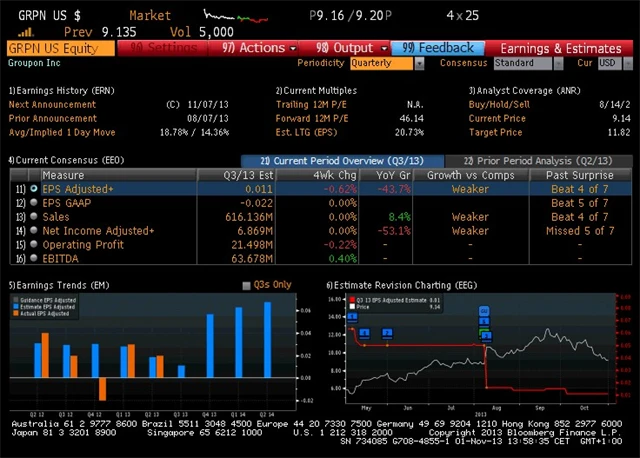
Task: Click the Avg/Implied 1 Day Move label
Action: click(62, 132)
